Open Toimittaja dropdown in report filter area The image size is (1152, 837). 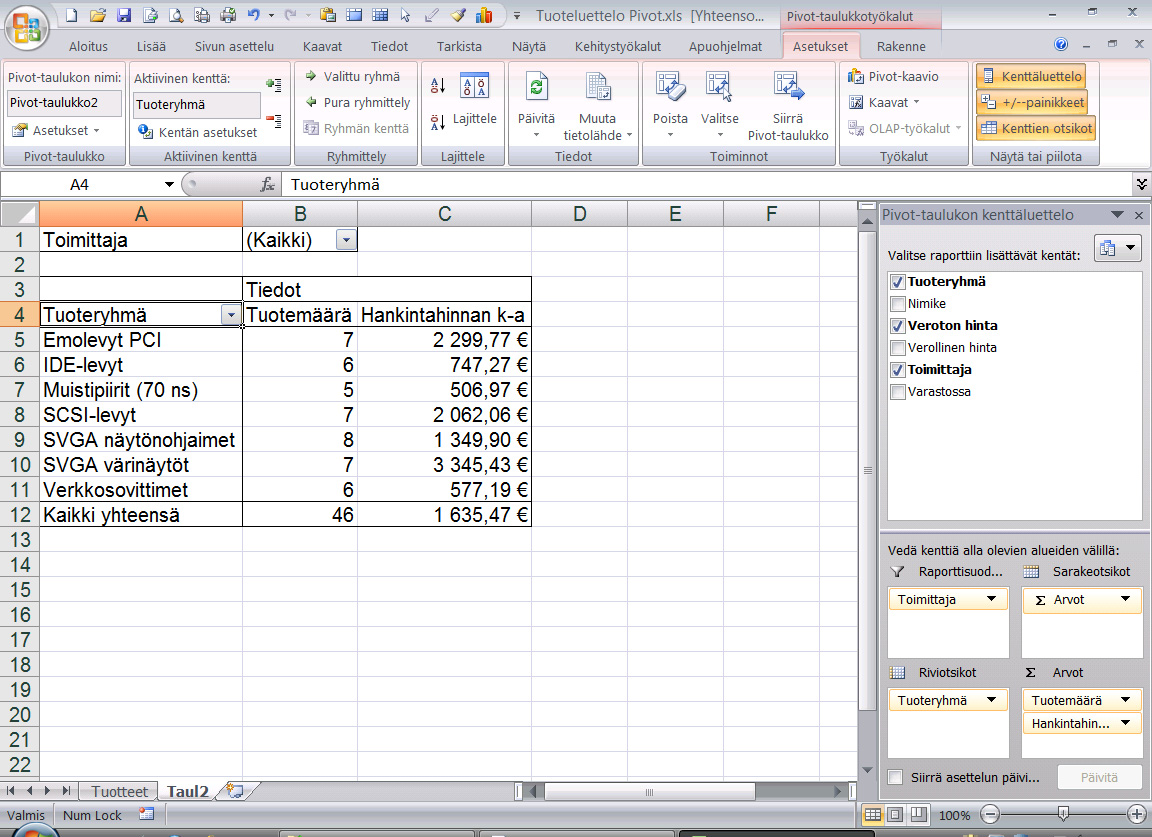[991, 599]
